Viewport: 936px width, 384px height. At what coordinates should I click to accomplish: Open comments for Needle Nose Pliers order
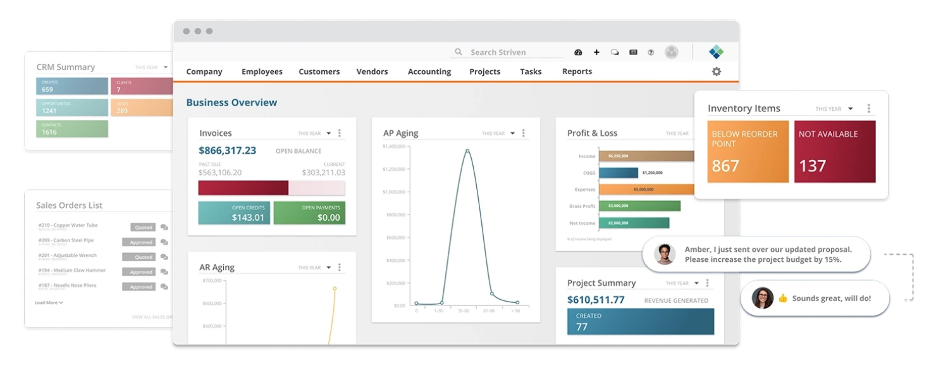point(164,287)
